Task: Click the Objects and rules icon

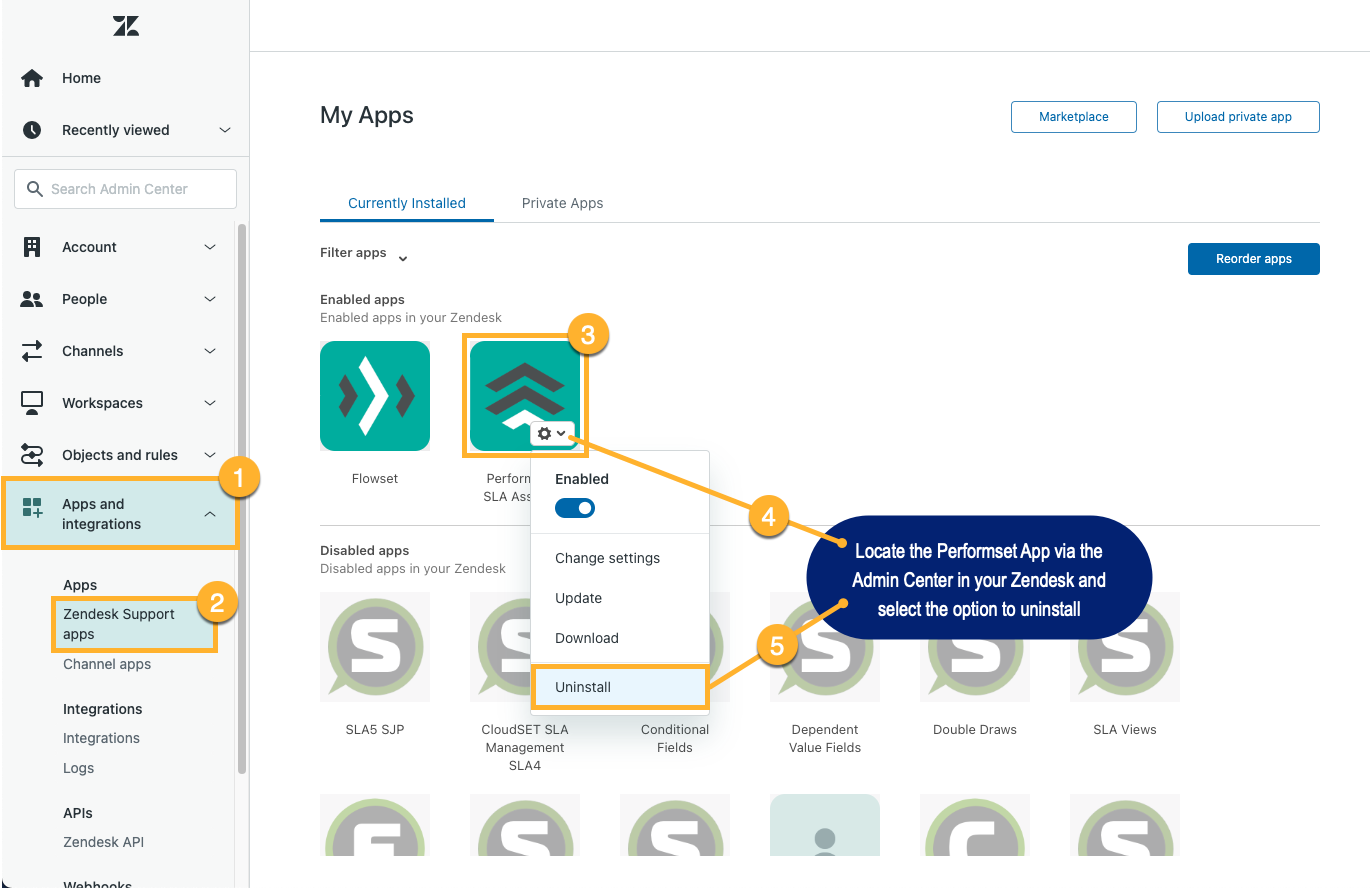Action: pyautogui.click(x=32, y=455)
